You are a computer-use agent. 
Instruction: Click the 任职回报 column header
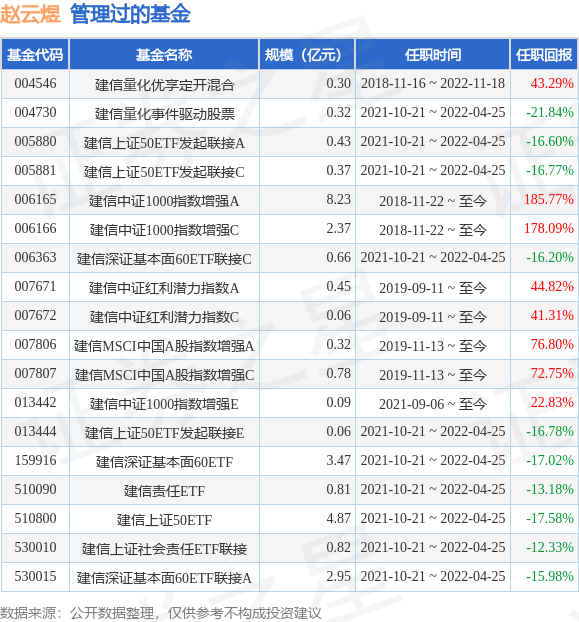544,54
